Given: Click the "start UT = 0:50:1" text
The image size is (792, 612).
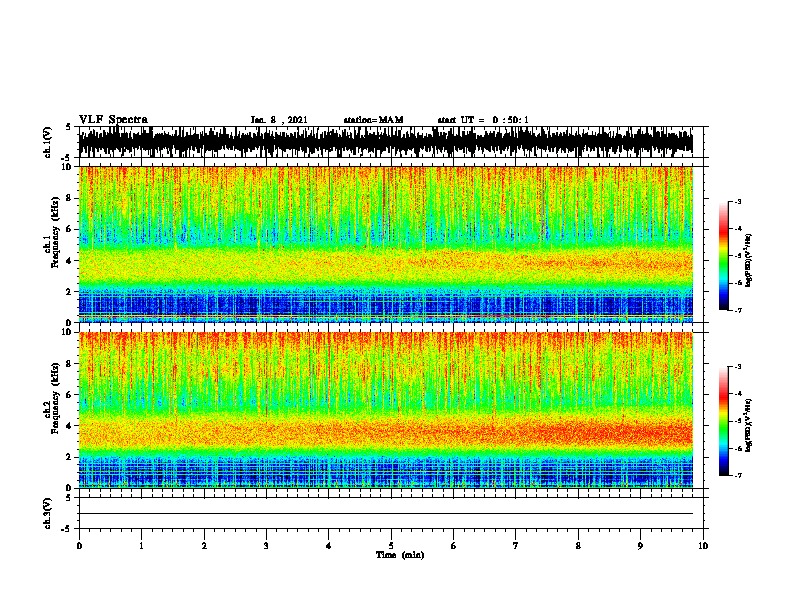Looking at the screenshot, I should click(483, 120).
